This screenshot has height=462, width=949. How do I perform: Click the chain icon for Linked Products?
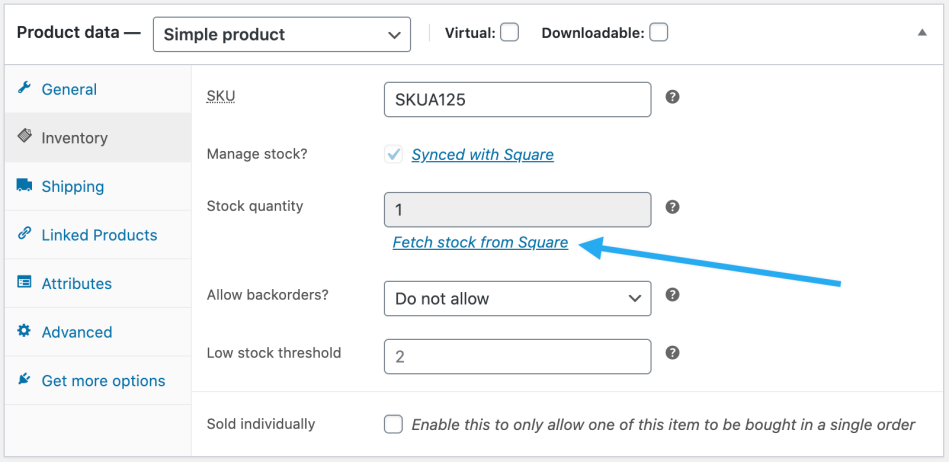tap(25, 234)
